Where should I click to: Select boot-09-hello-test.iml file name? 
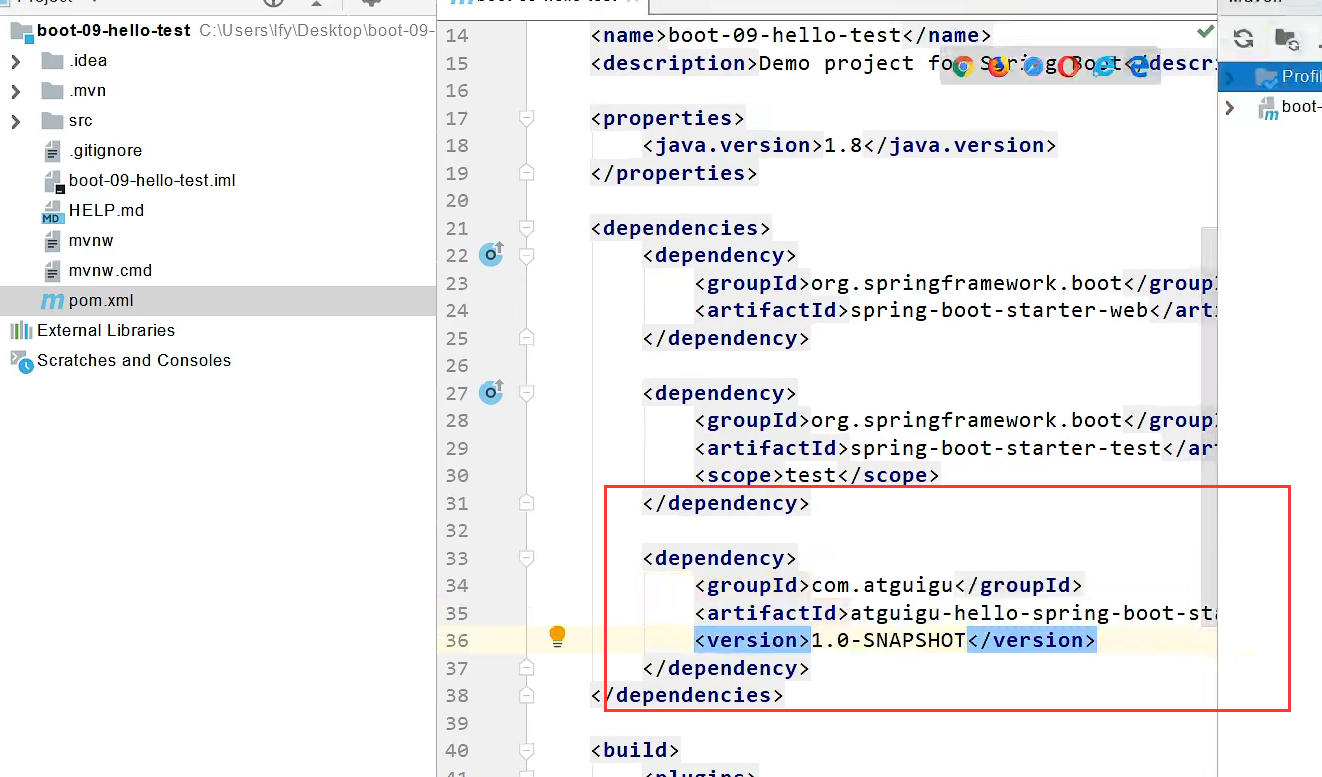(152, 181)
